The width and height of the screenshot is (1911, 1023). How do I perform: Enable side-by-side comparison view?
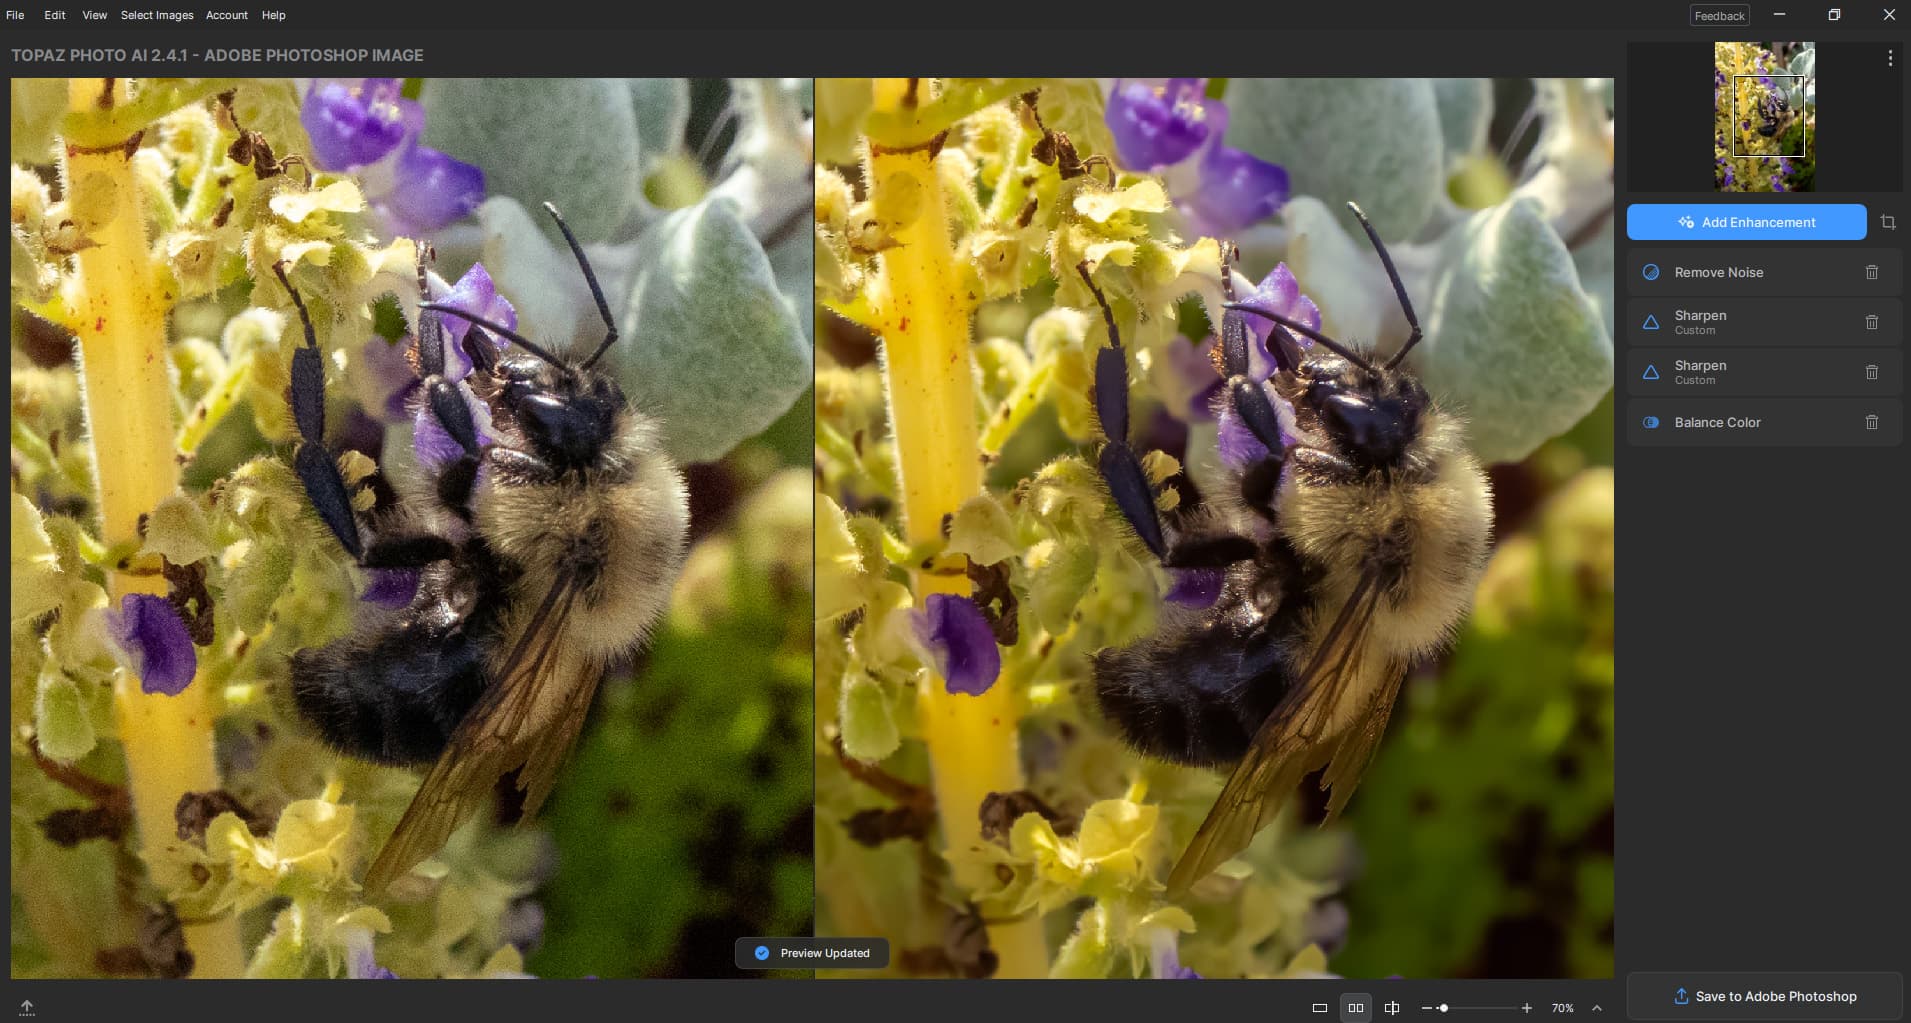1355,1008
